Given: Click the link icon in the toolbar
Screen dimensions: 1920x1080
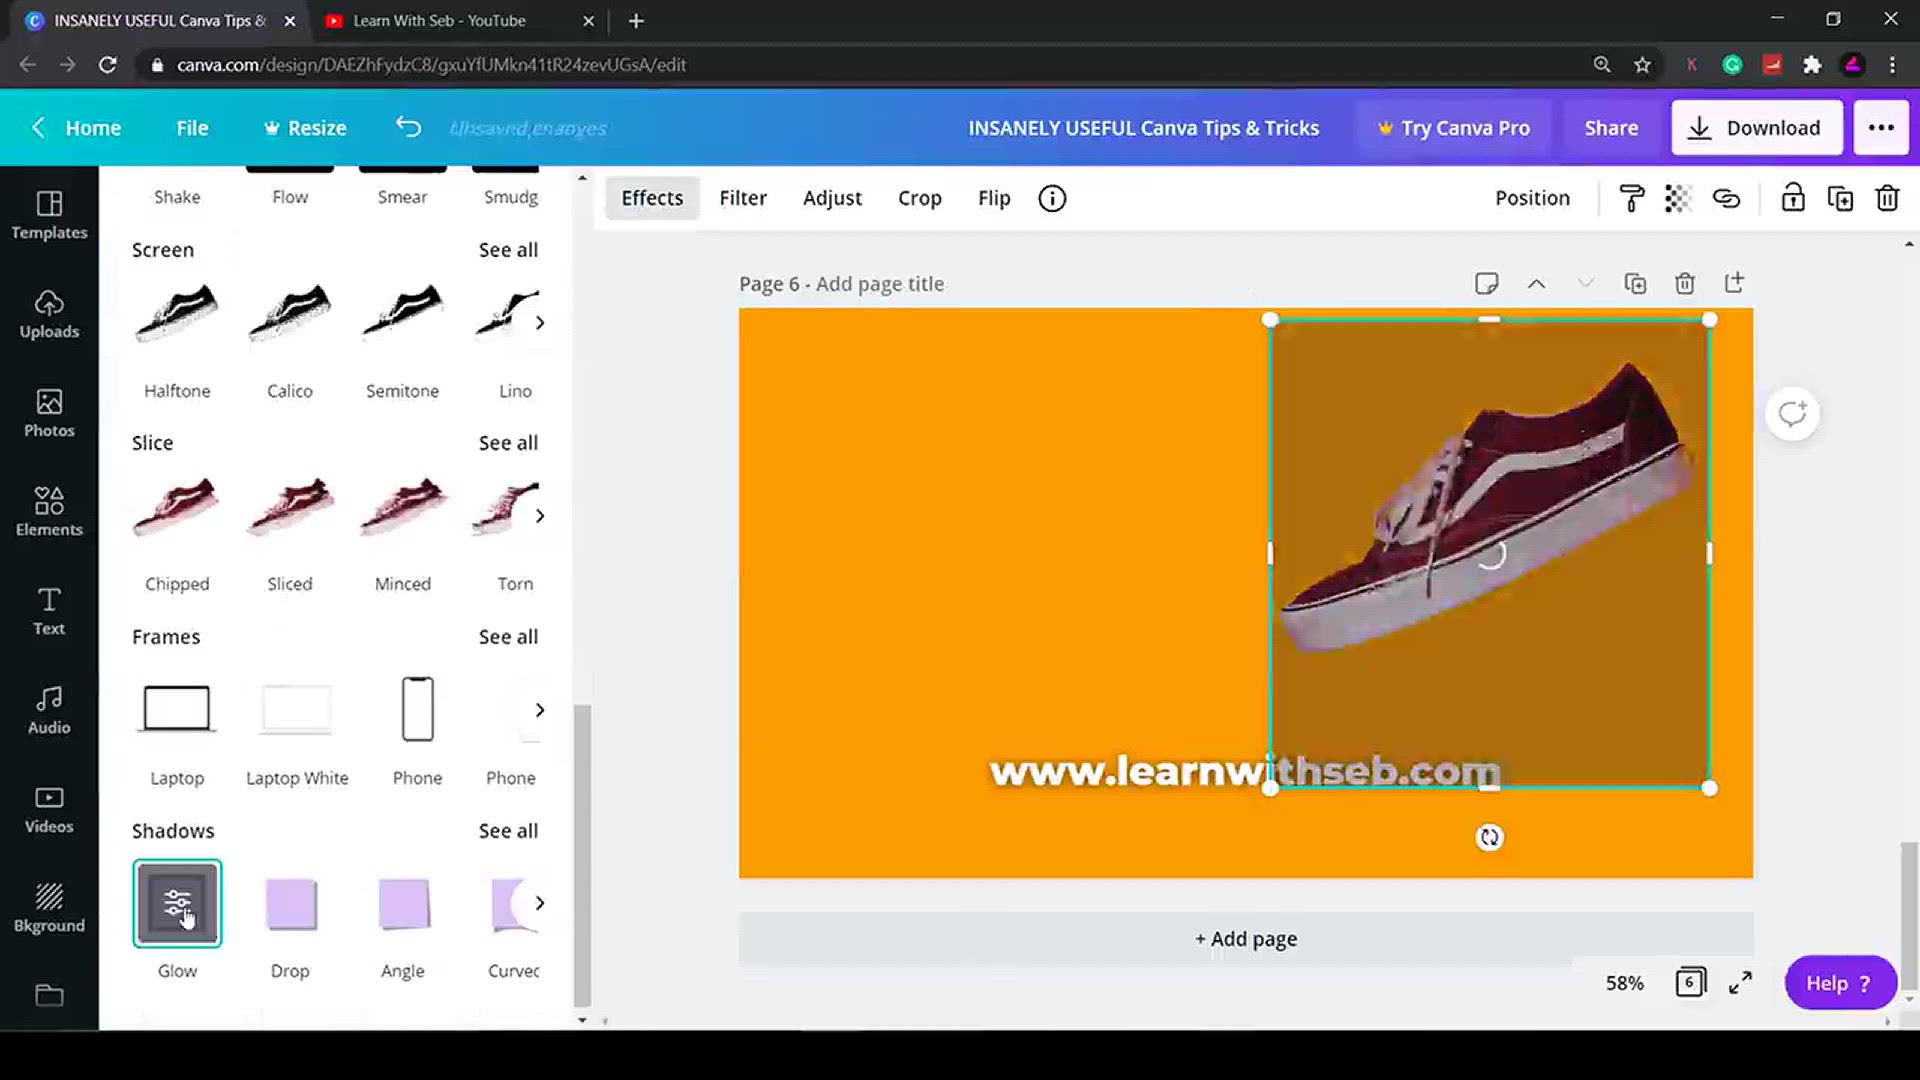Looking at the screenshot, I should (x=1726, y=198).
